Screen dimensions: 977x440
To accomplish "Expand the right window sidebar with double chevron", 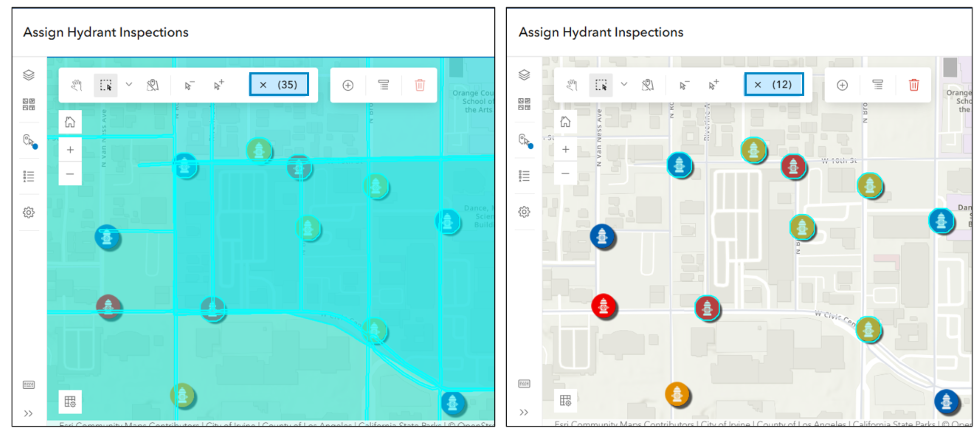I will [524, 413].
